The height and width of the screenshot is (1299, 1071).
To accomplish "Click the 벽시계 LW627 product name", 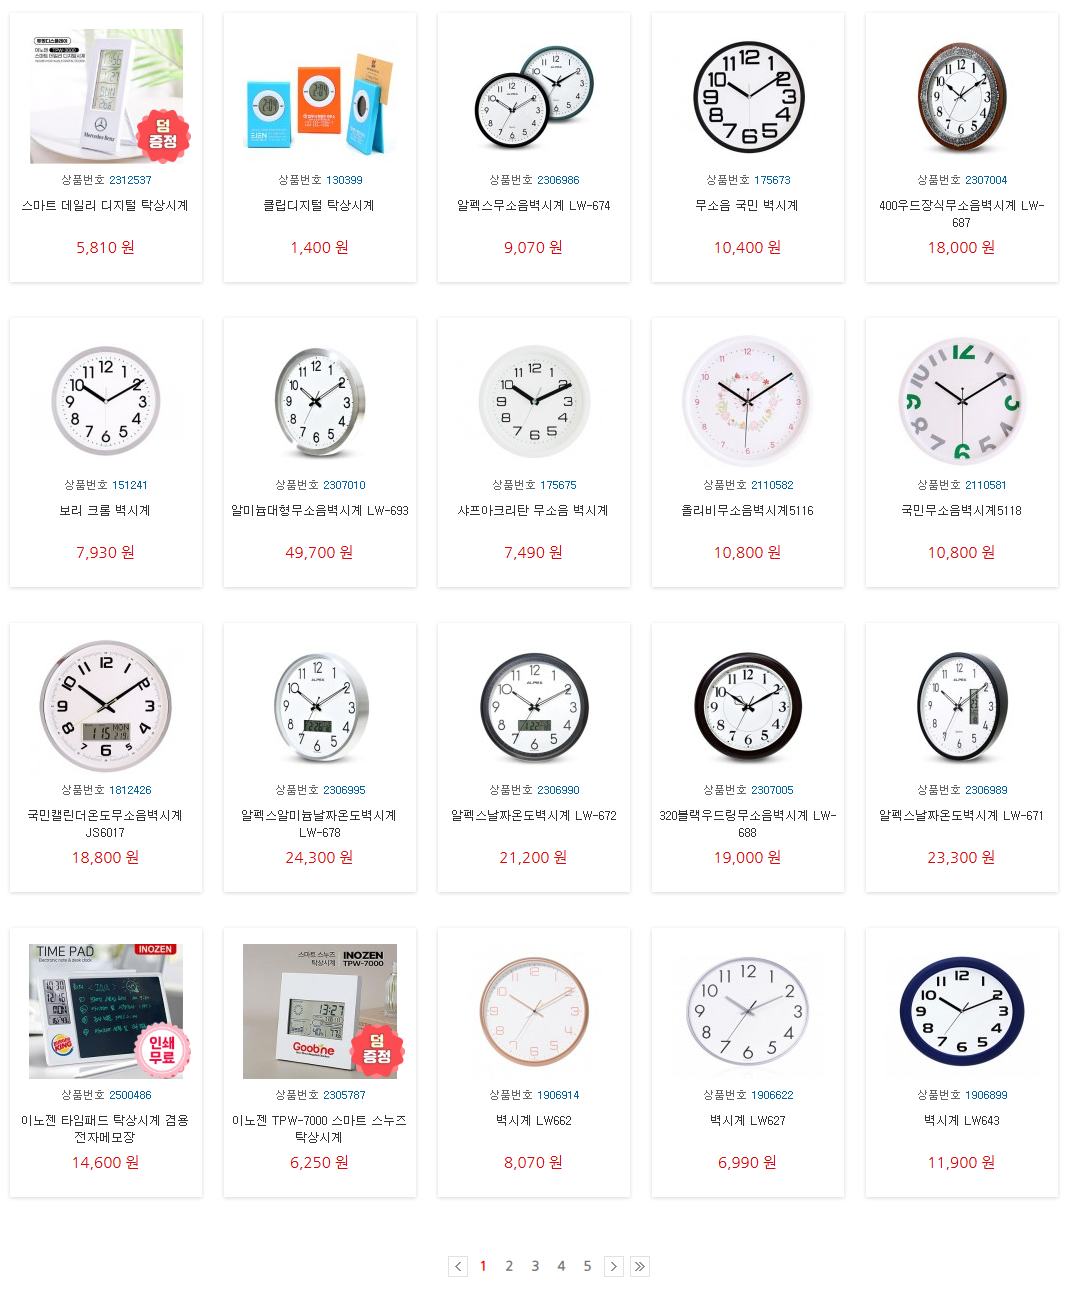I will (x=747, y=1120).
